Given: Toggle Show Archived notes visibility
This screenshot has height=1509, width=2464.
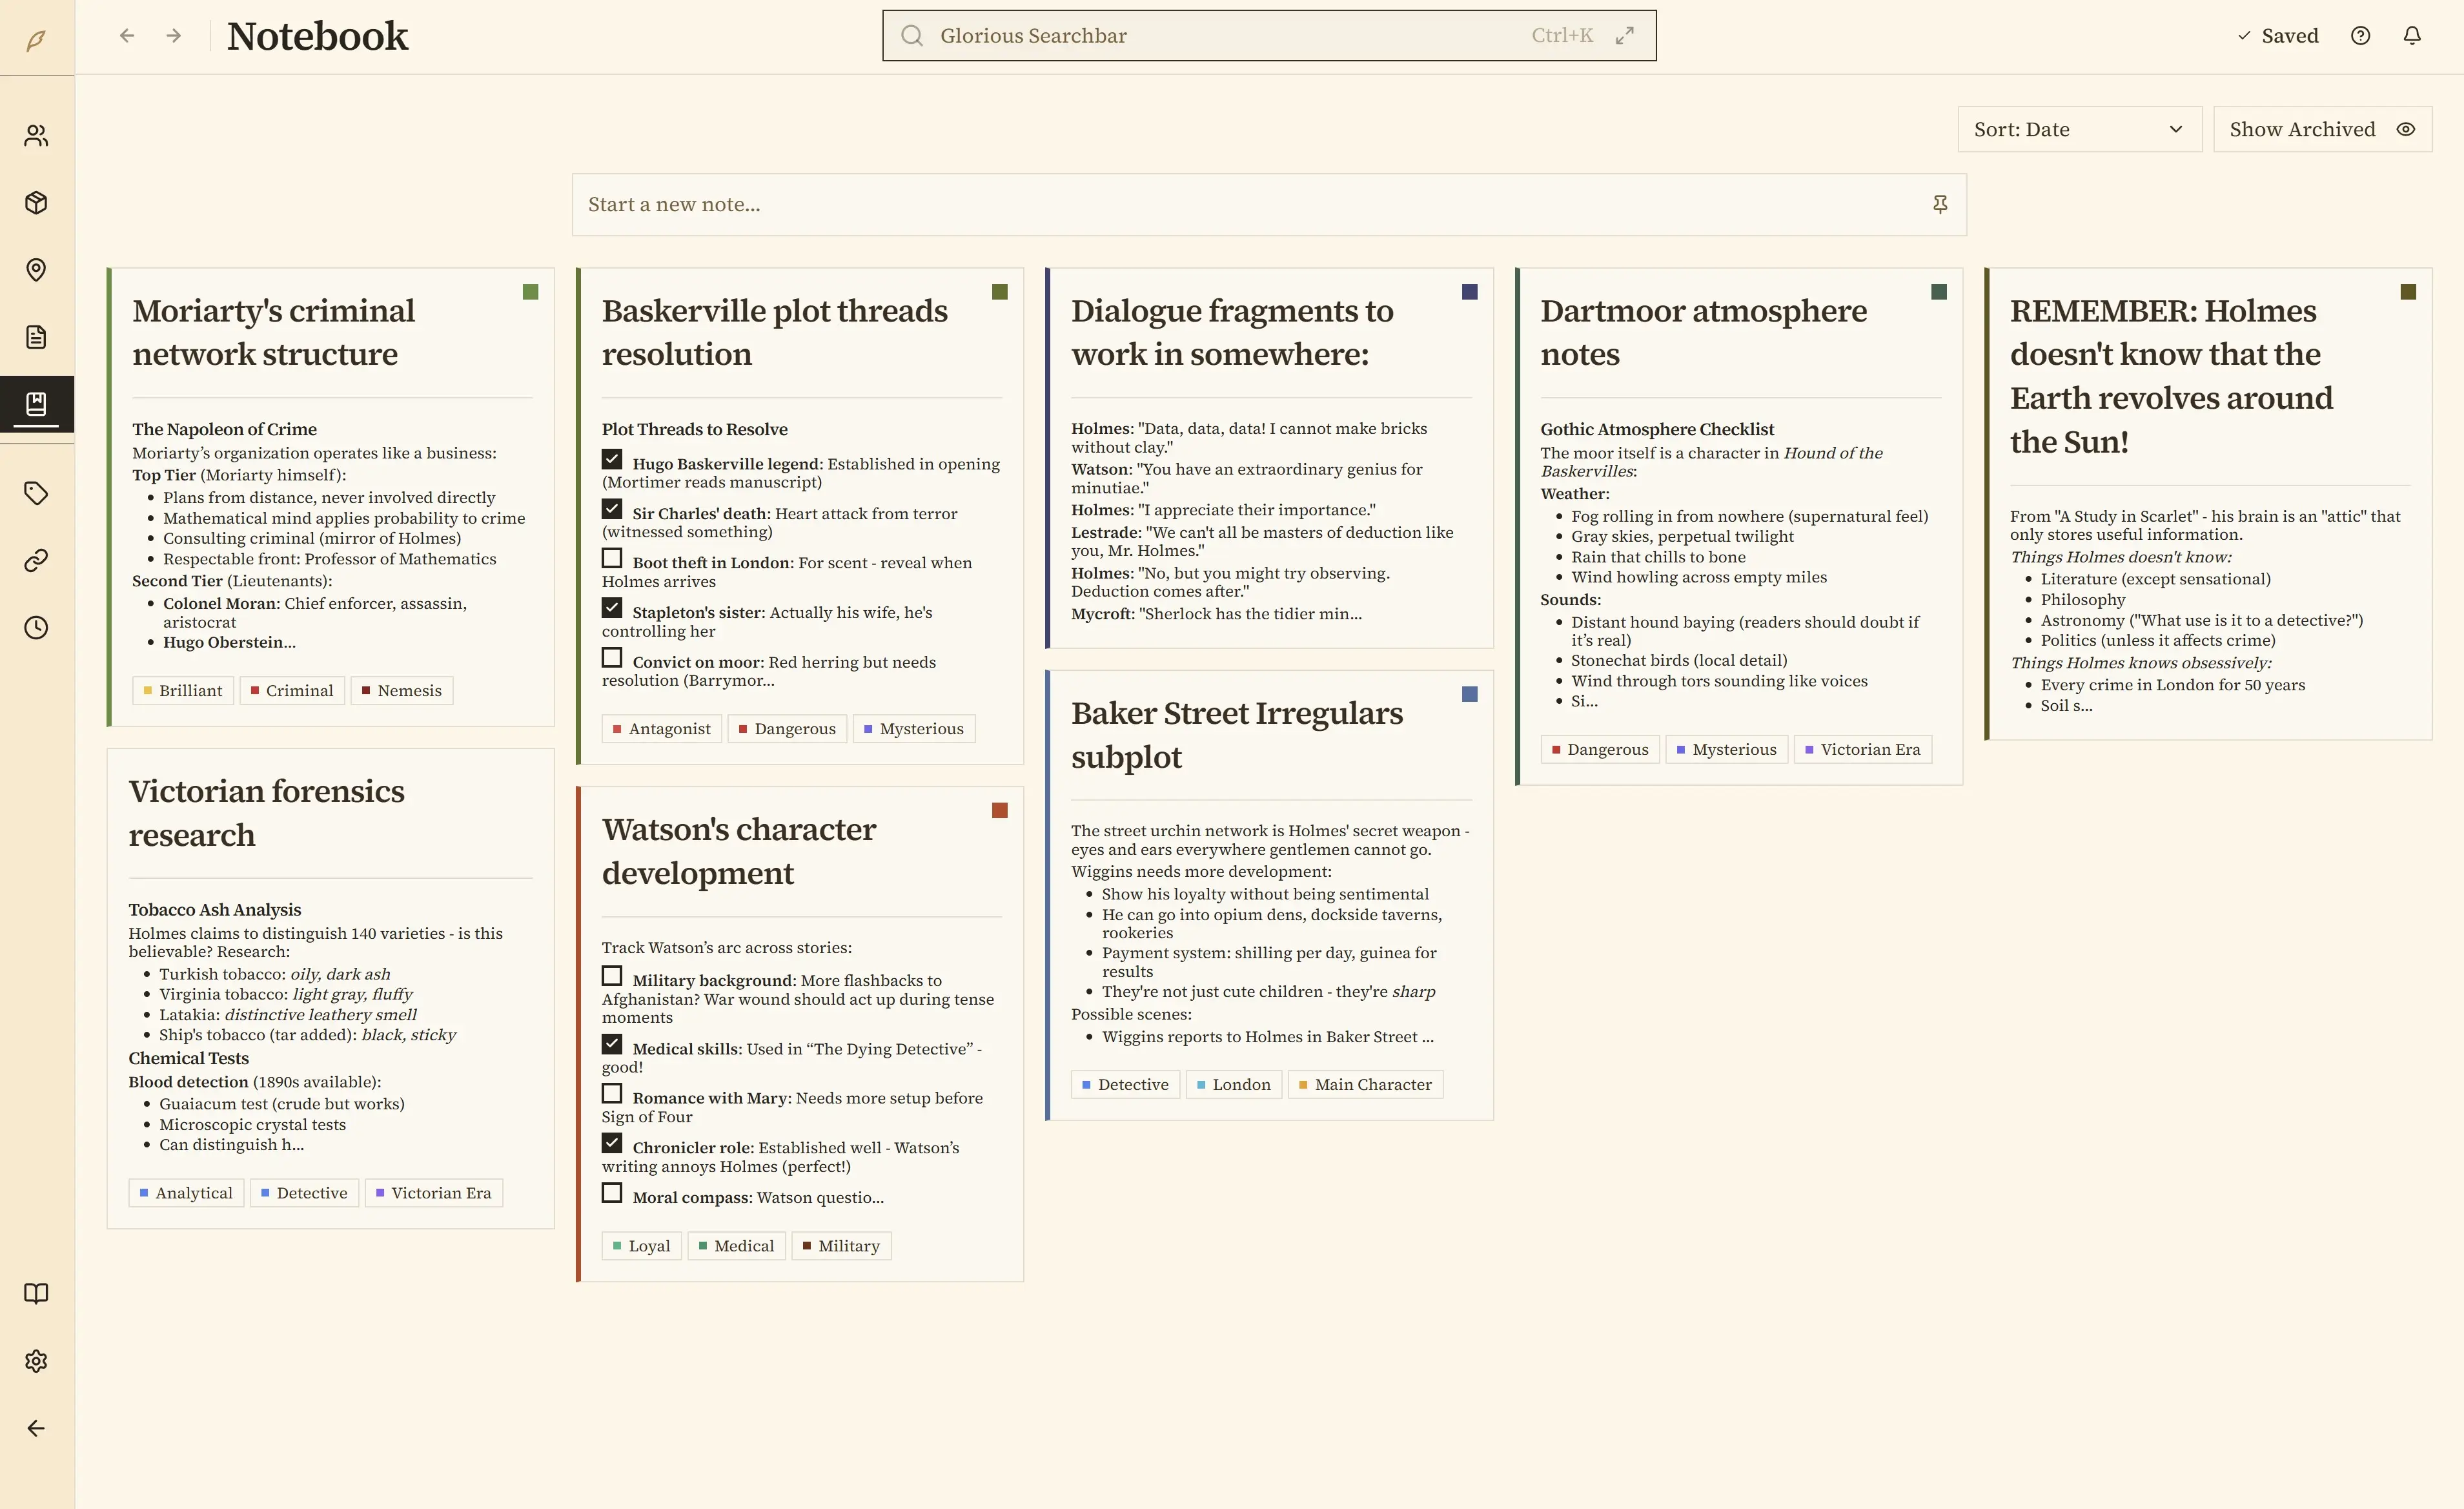Looking at the screenshot, I should pyautogui.click(x=2321, y=130).
